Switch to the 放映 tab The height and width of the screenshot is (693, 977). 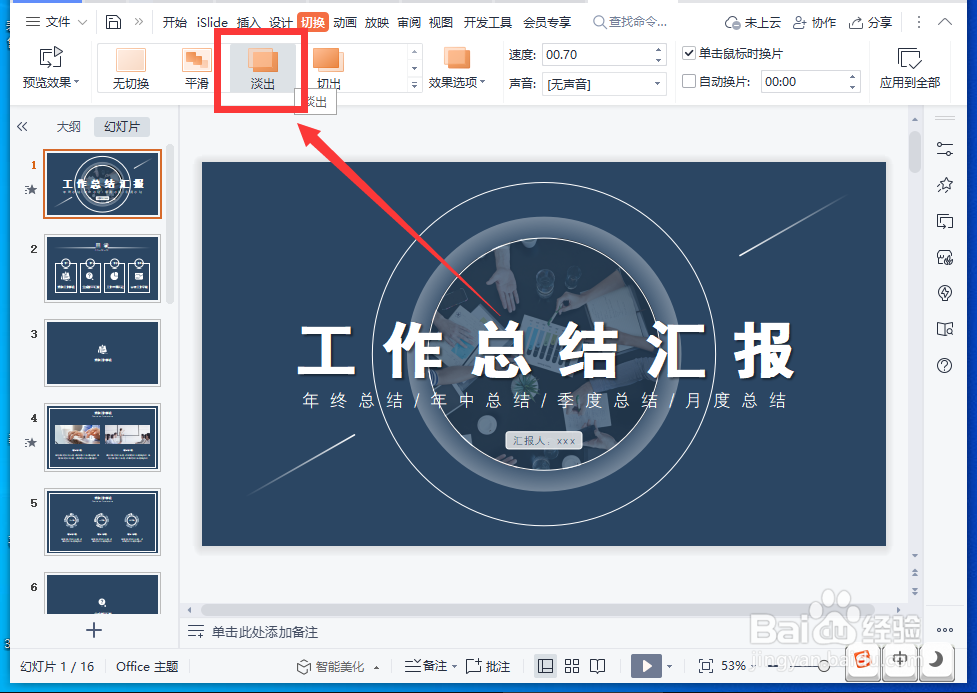click(376, 22)
